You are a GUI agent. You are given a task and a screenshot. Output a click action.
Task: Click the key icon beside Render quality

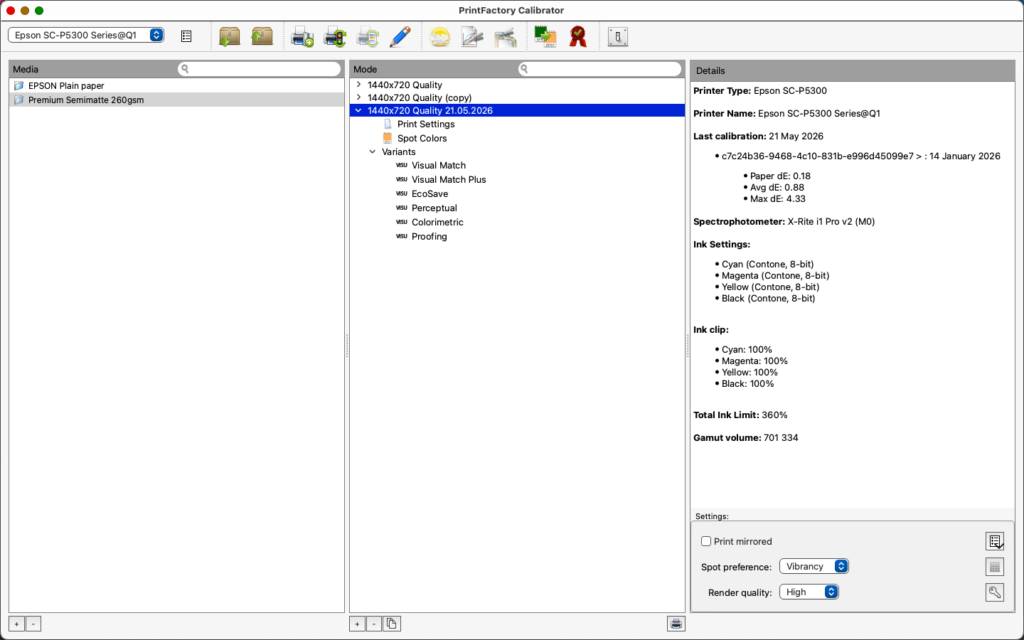click(x=995, y=592)
